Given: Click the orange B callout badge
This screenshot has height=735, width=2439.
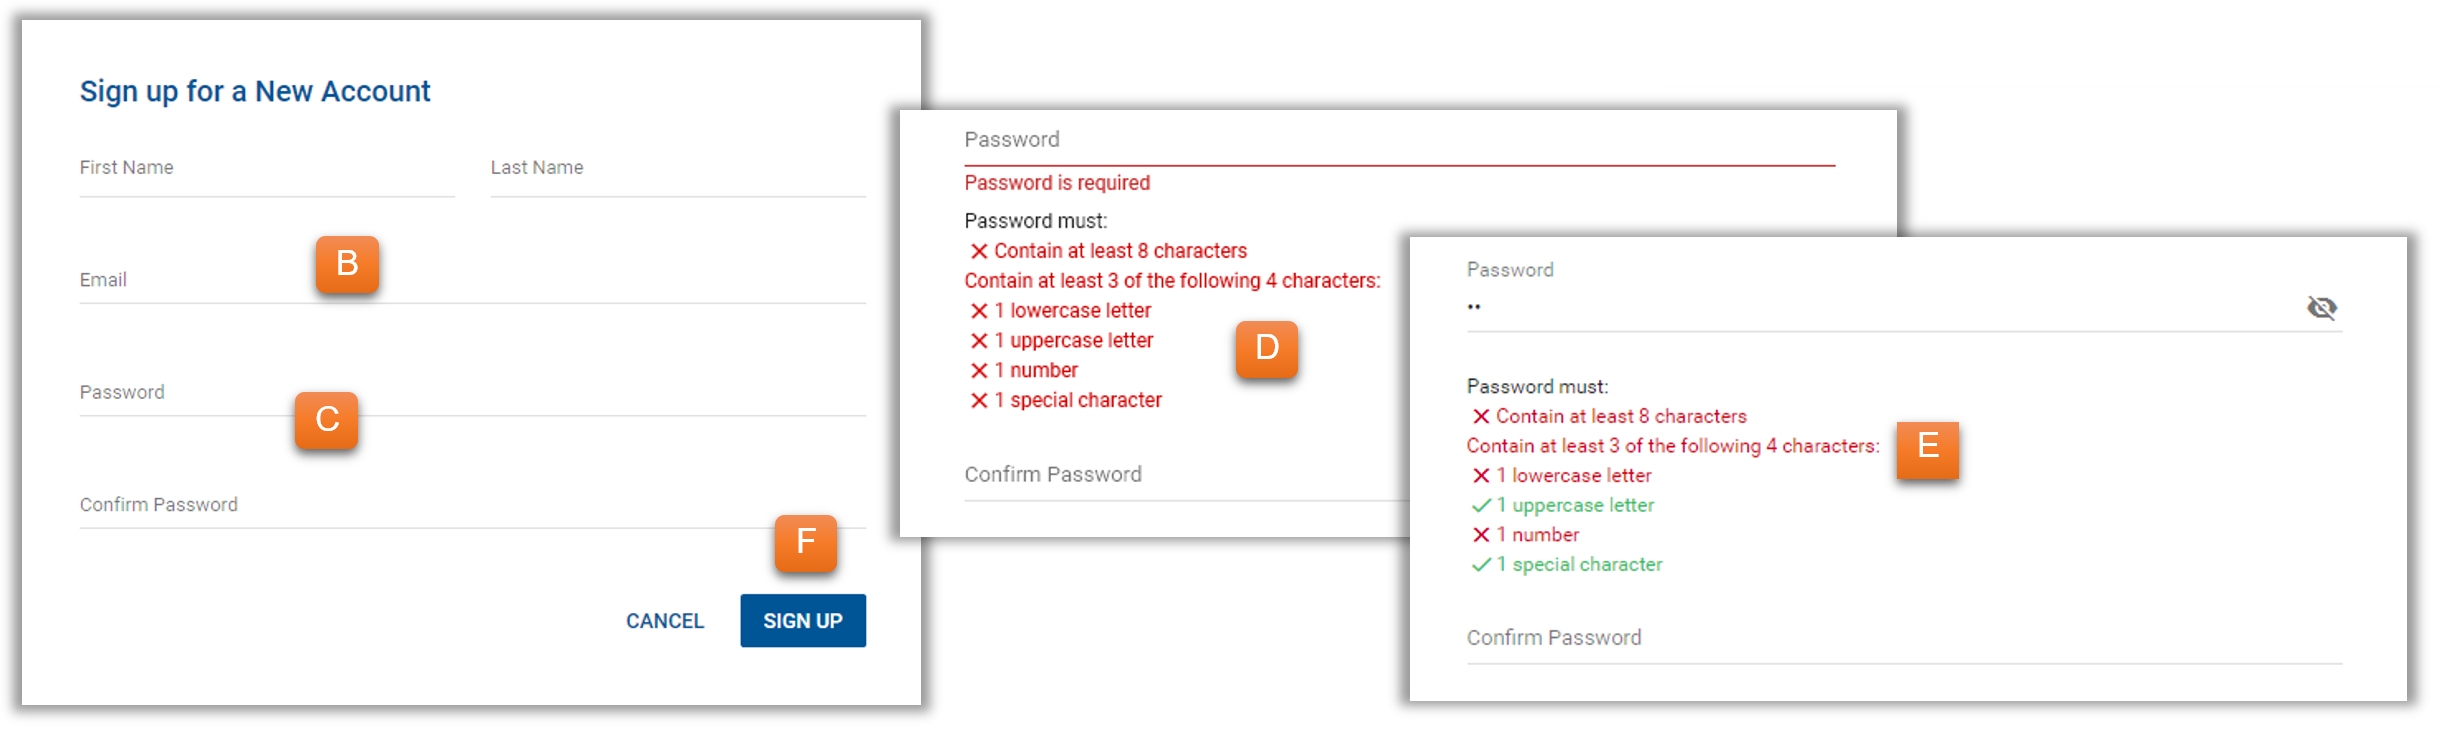Looking at the screenshot, I should (347, 264).
